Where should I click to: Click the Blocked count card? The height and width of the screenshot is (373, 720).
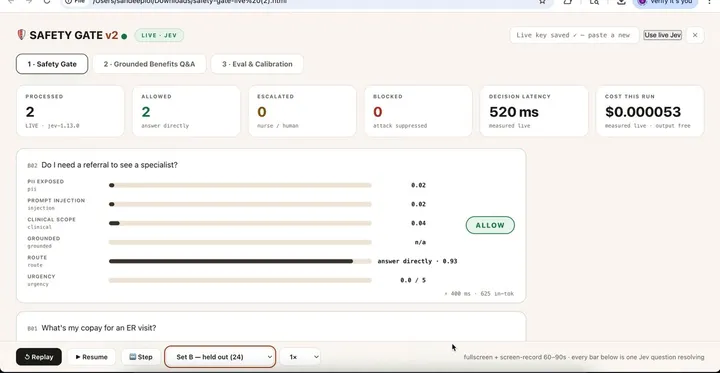pyautogui.click(x=418, y=111)
